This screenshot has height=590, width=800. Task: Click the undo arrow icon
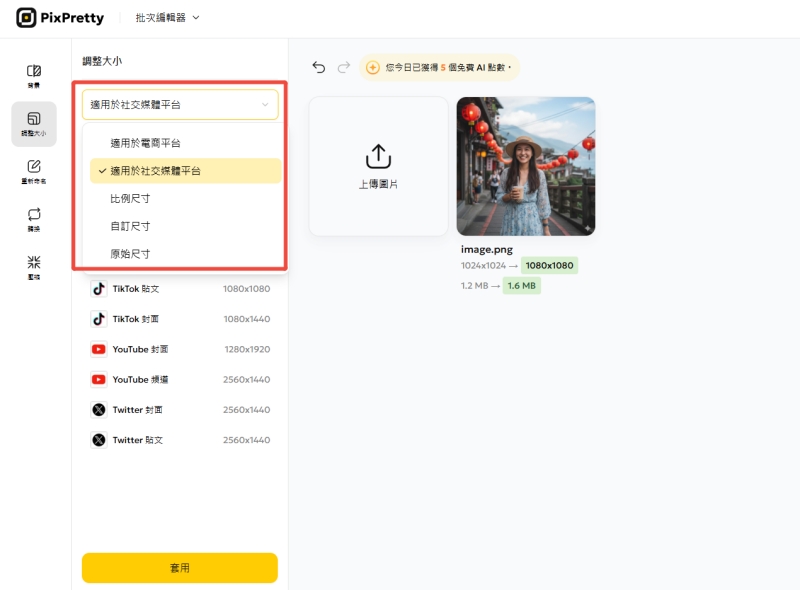coord(319,67)
